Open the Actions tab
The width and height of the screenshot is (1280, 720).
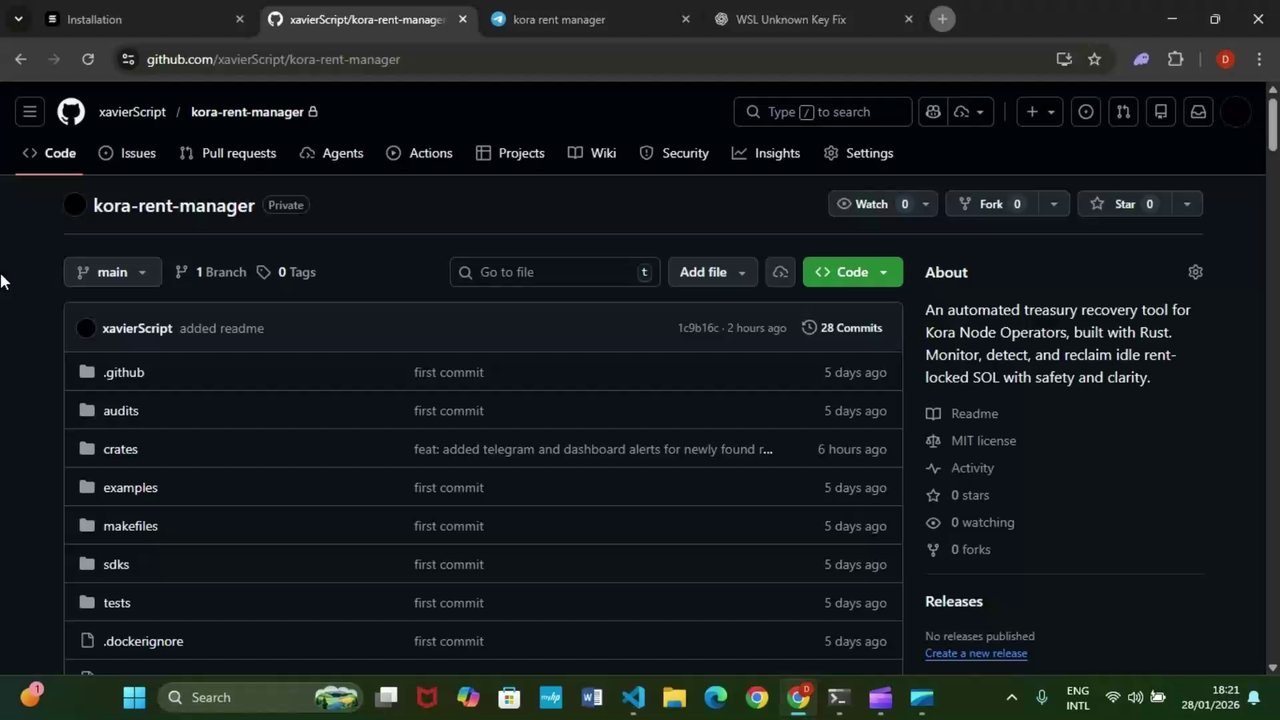(x=419, y=153)
